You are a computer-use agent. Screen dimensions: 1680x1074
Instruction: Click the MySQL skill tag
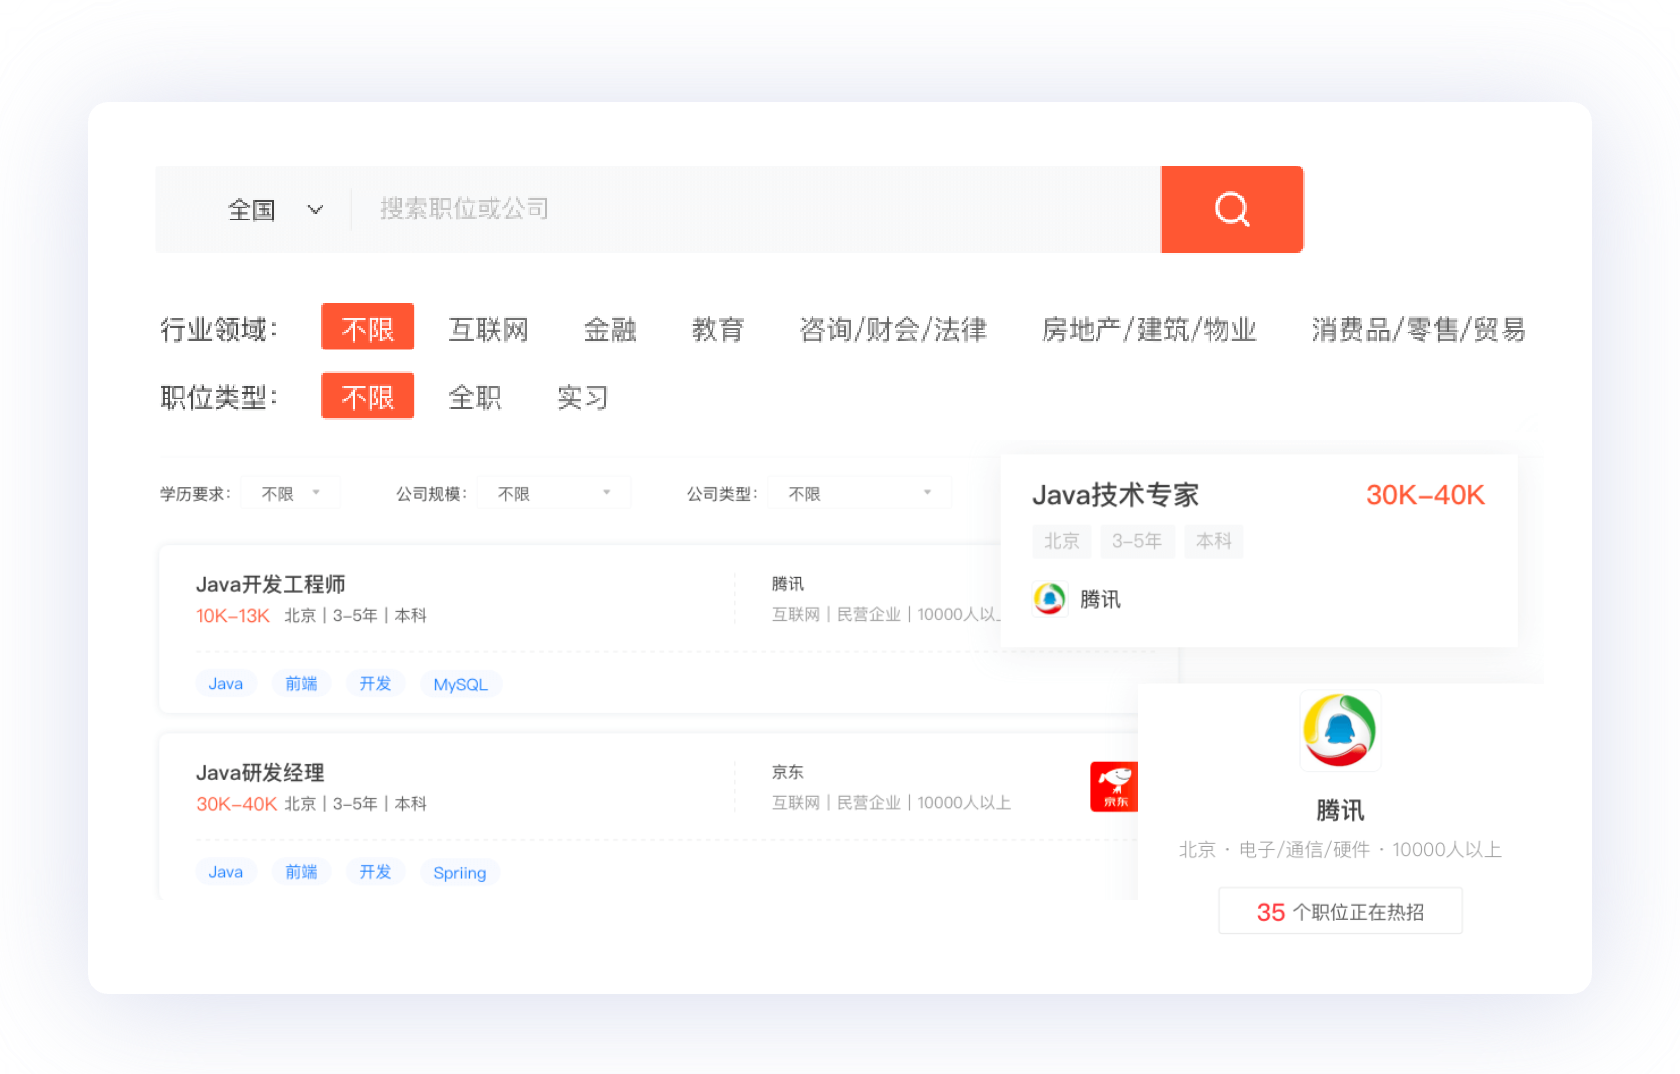460,684
